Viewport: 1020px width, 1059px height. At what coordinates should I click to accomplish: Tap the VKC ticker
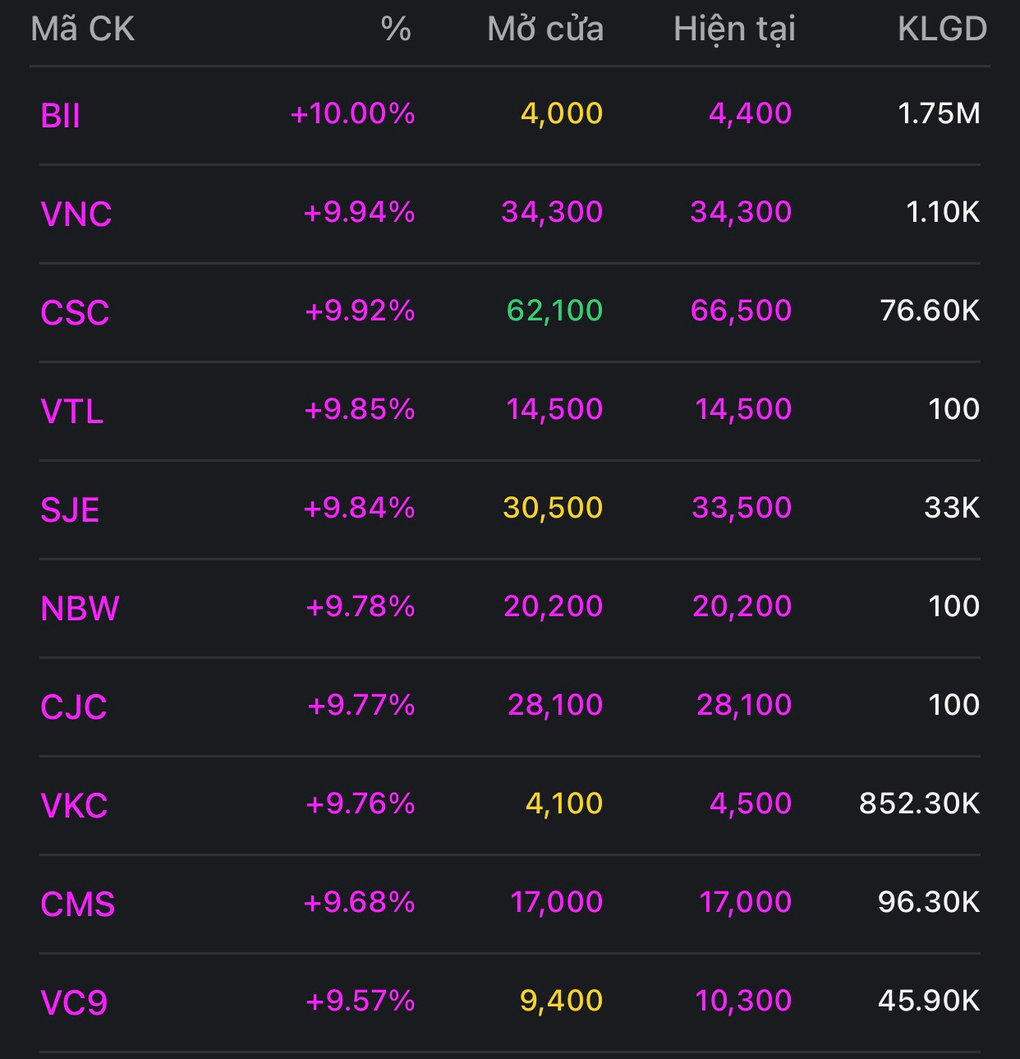tap(74, 805)
